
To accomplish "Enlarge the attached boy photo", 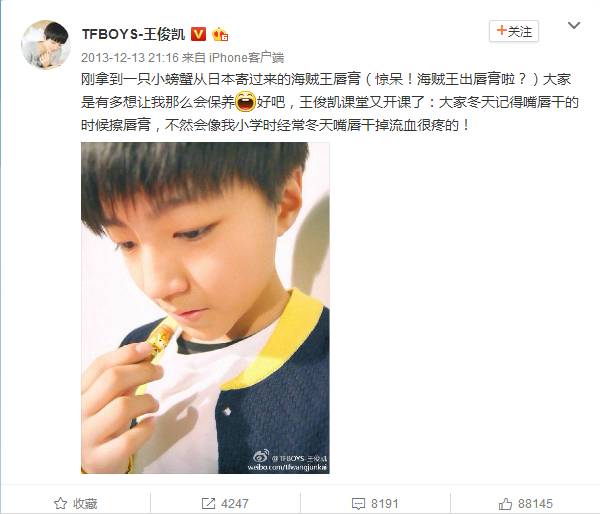I will tap(205, 308).
